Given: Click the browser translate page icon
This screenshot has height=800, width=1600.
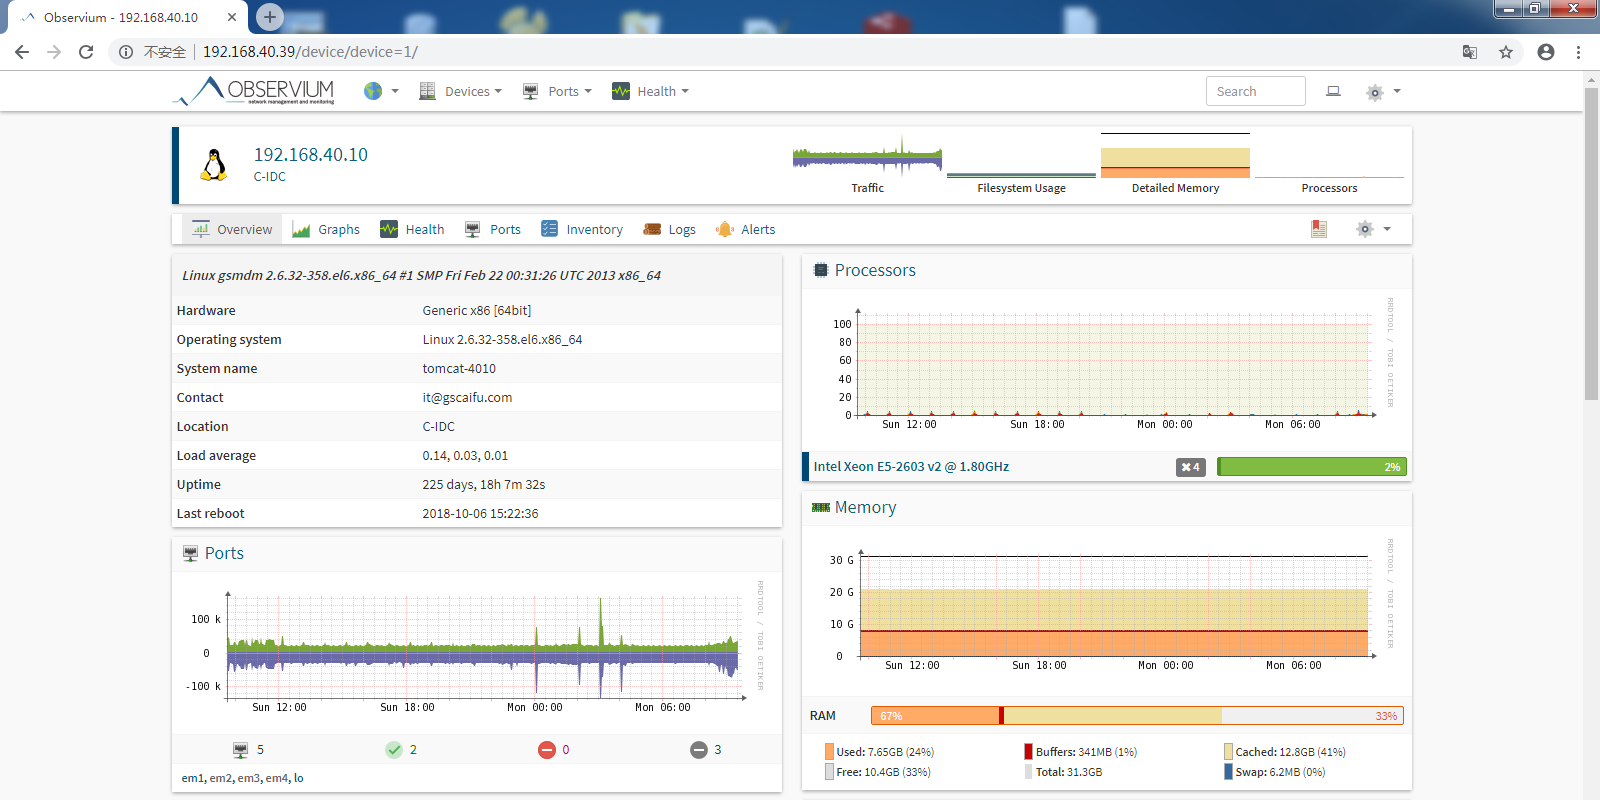Looking at the screenshot, I should (1470, 52).
